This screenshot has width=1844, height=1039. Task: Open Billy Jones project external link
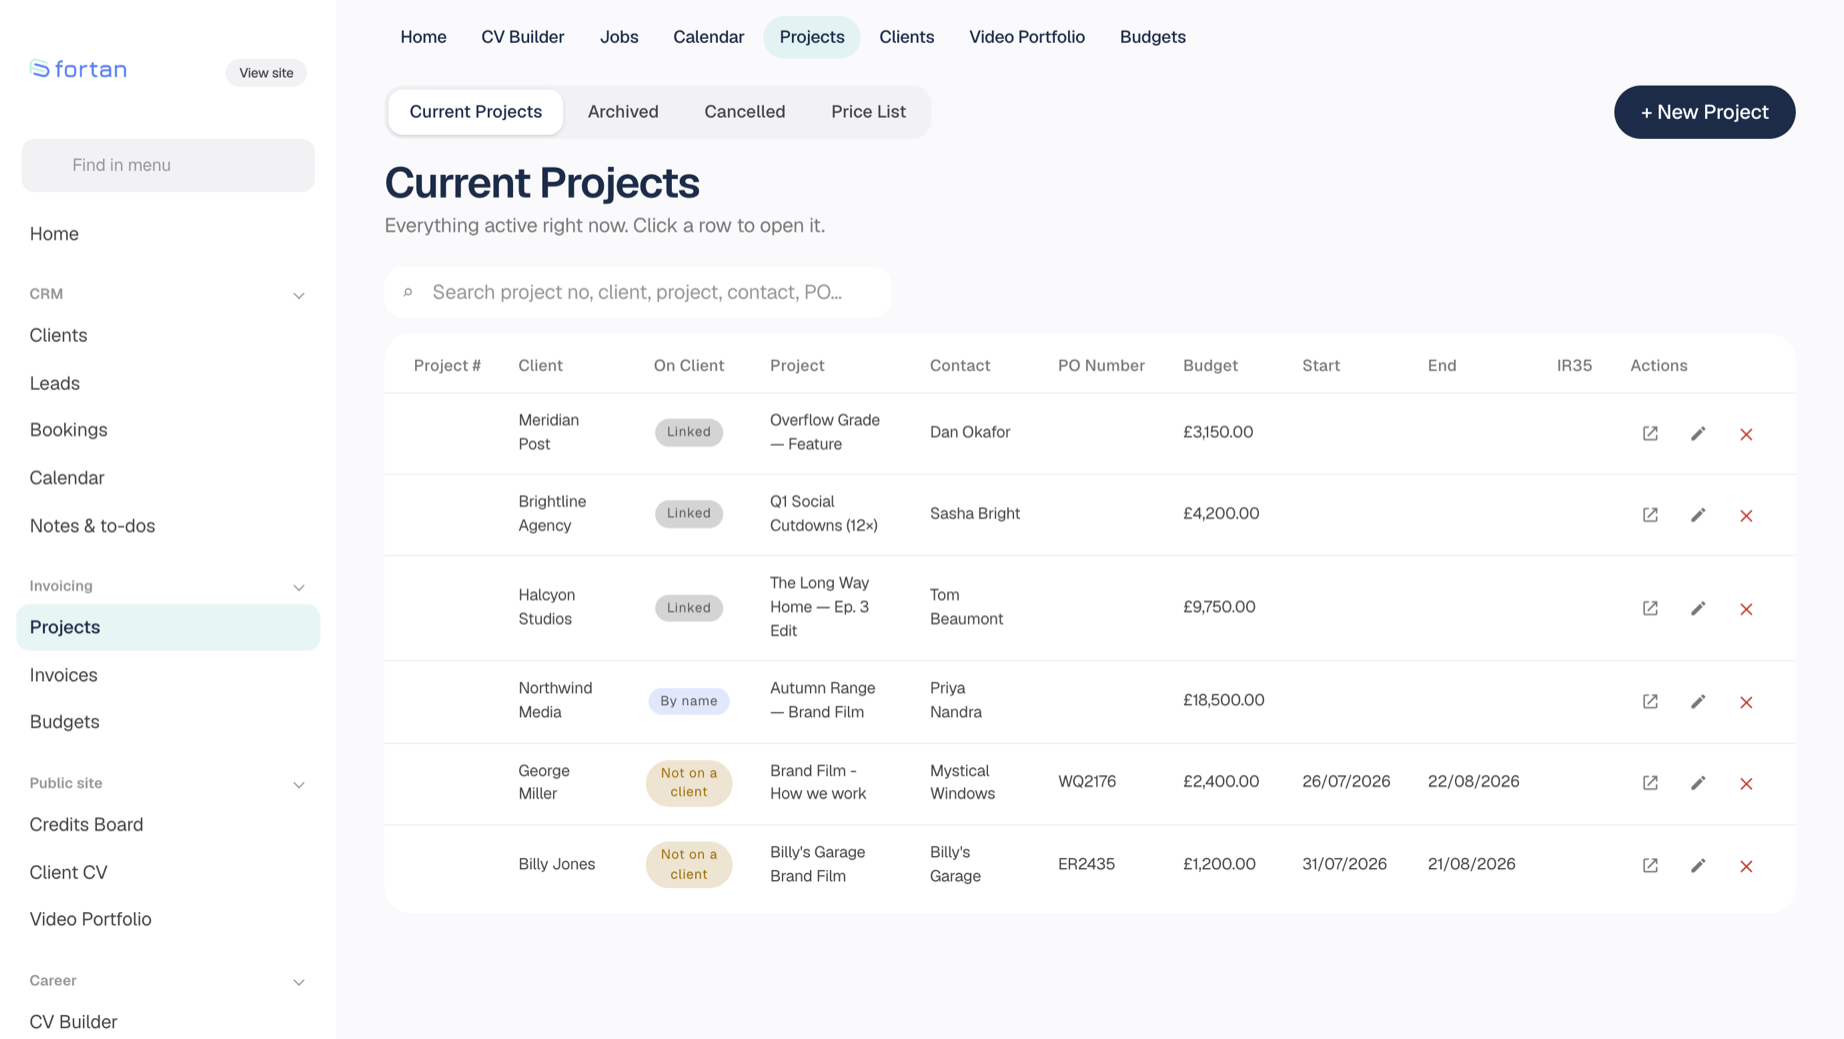(1650, 865)
